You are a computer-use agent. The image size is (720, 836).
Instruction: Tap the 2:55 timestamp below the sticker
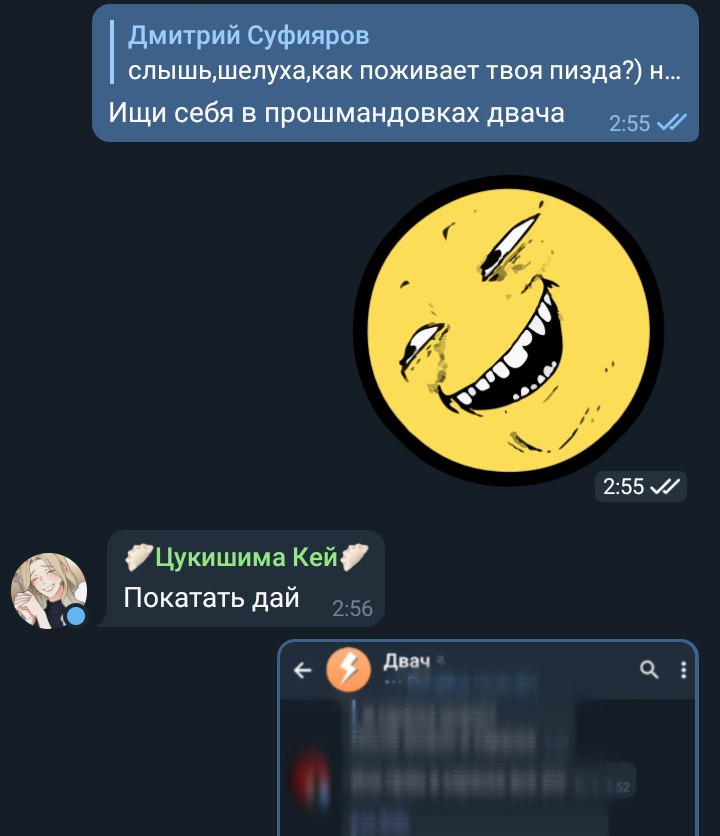pyautogui.click(x=623, y=486)
